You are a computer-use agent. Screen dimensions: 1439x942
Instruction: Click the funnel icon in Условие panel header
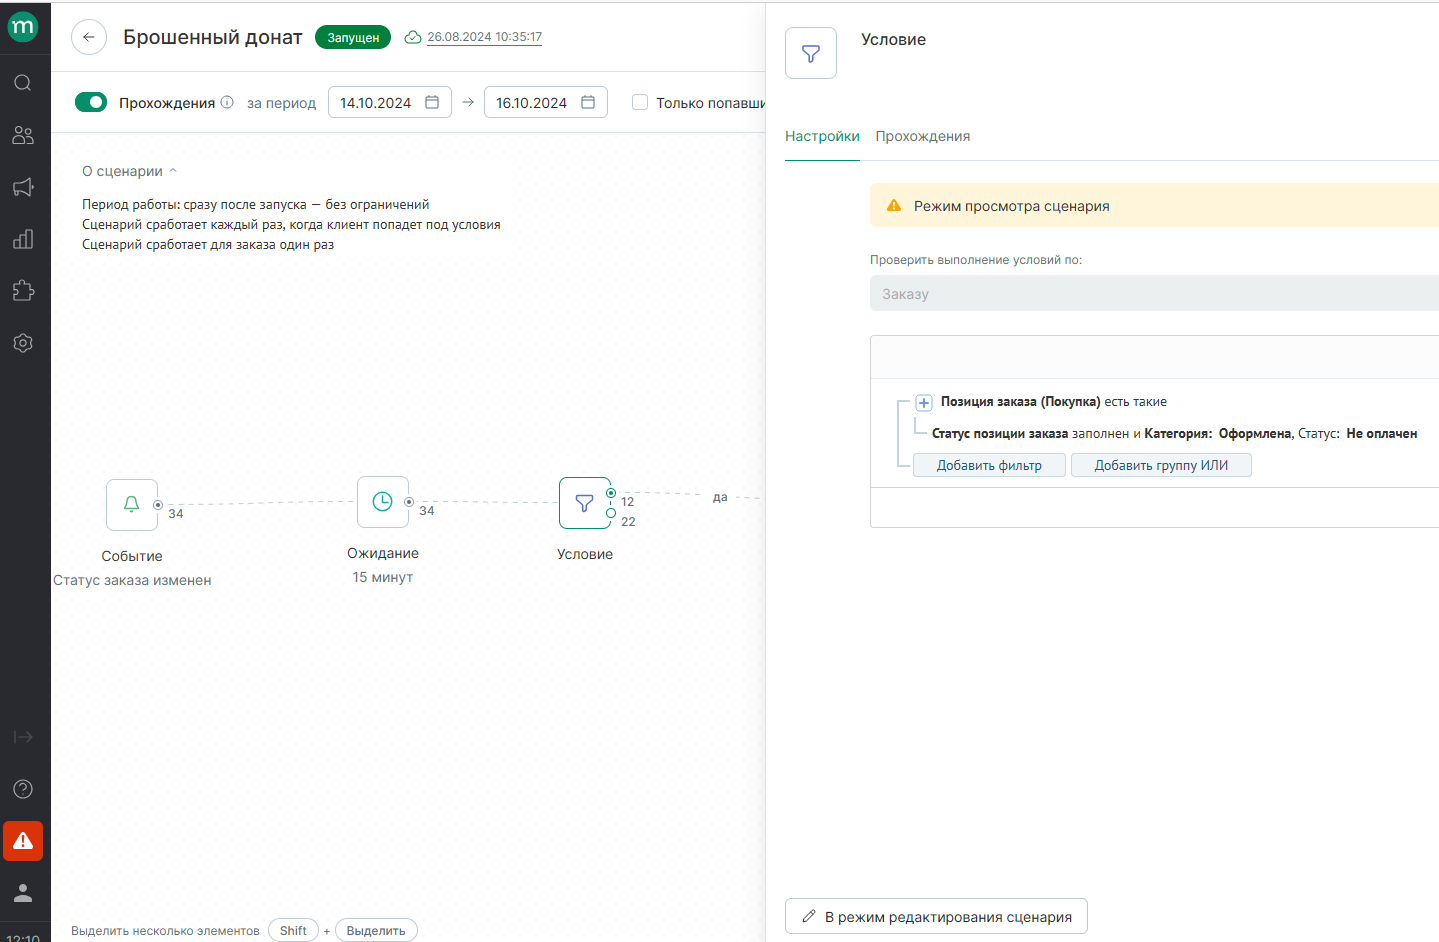(x=811, y=53)
